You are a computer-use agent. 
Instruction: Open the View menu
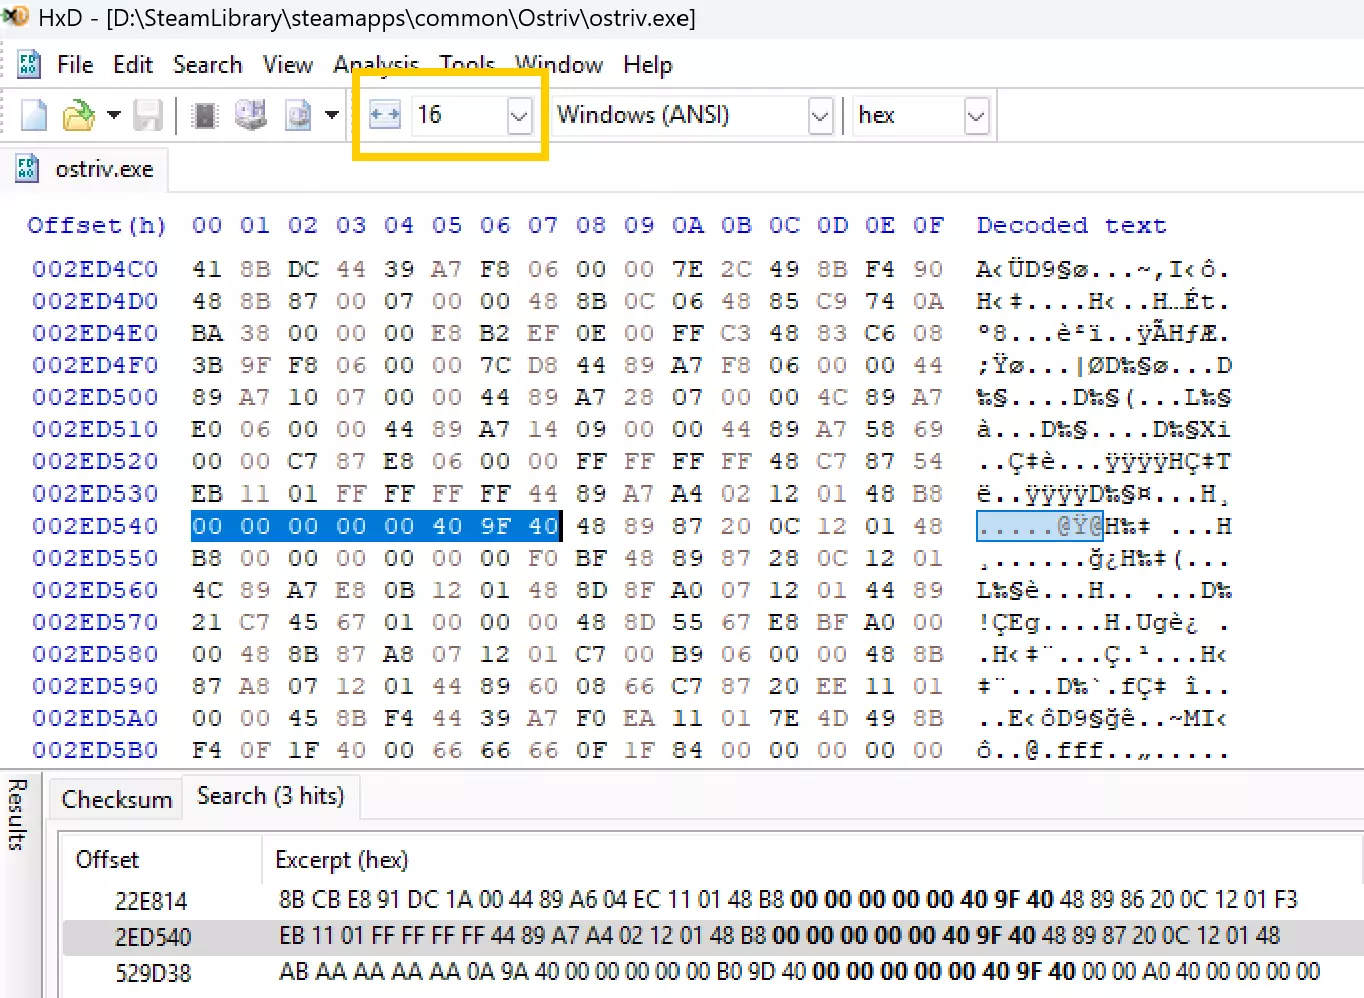tap(288, 65)
